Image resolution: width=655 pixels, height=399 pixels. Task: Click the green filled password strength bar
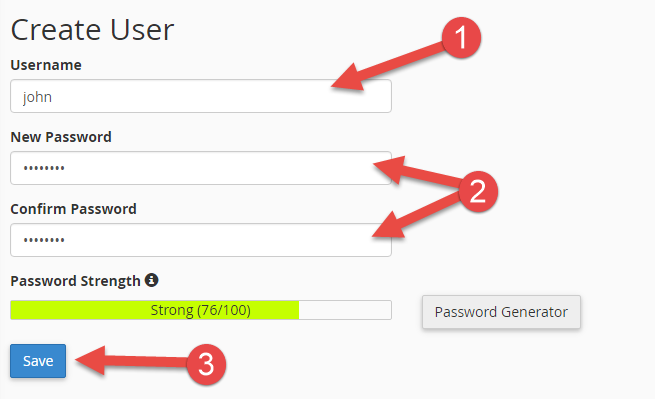coord(155,310)
